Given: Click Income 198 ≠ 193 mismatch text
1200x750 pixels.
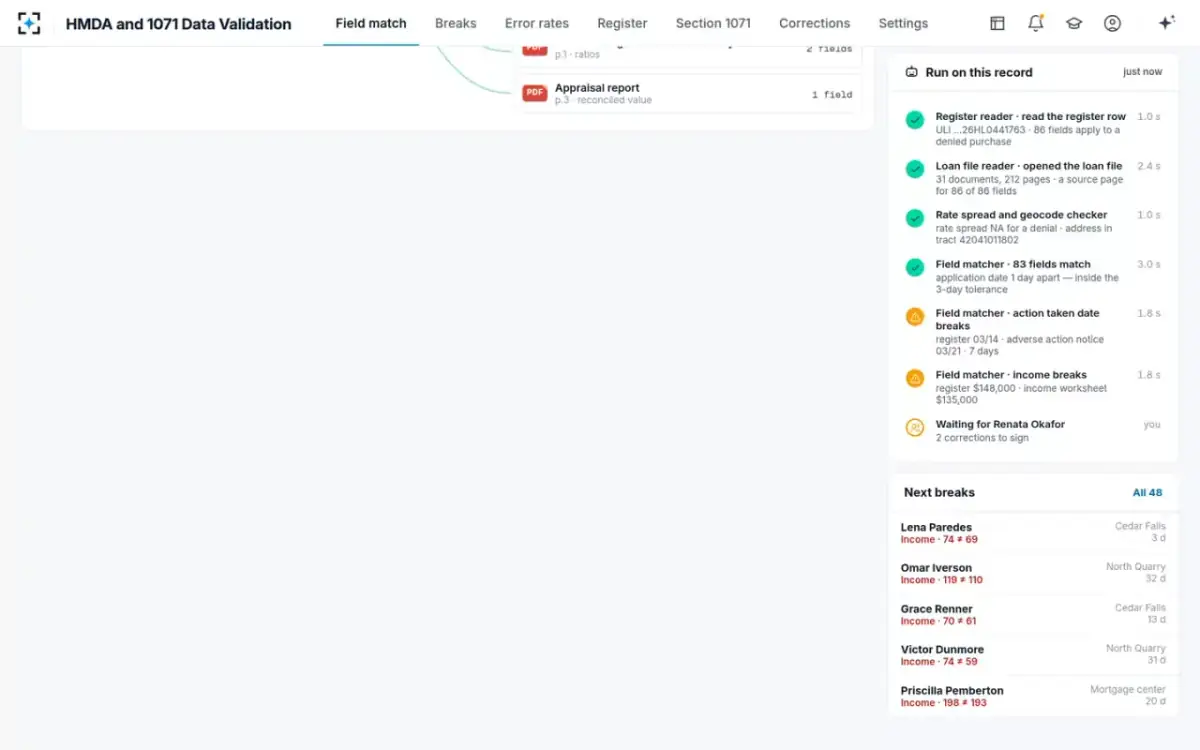Looking at the screenshot, I should pos(943,703).
